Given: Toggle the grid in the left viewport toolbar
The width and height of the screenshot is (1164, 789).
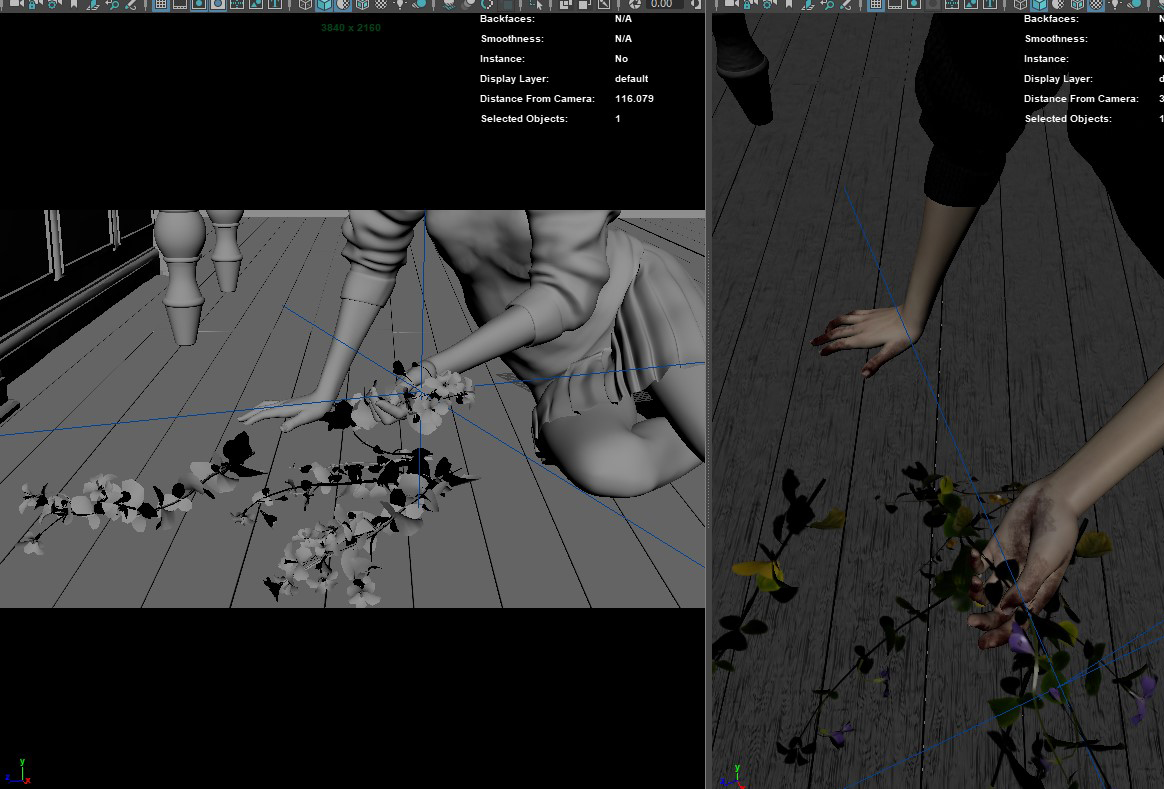Looking at the screenshot, I should 160,5.
